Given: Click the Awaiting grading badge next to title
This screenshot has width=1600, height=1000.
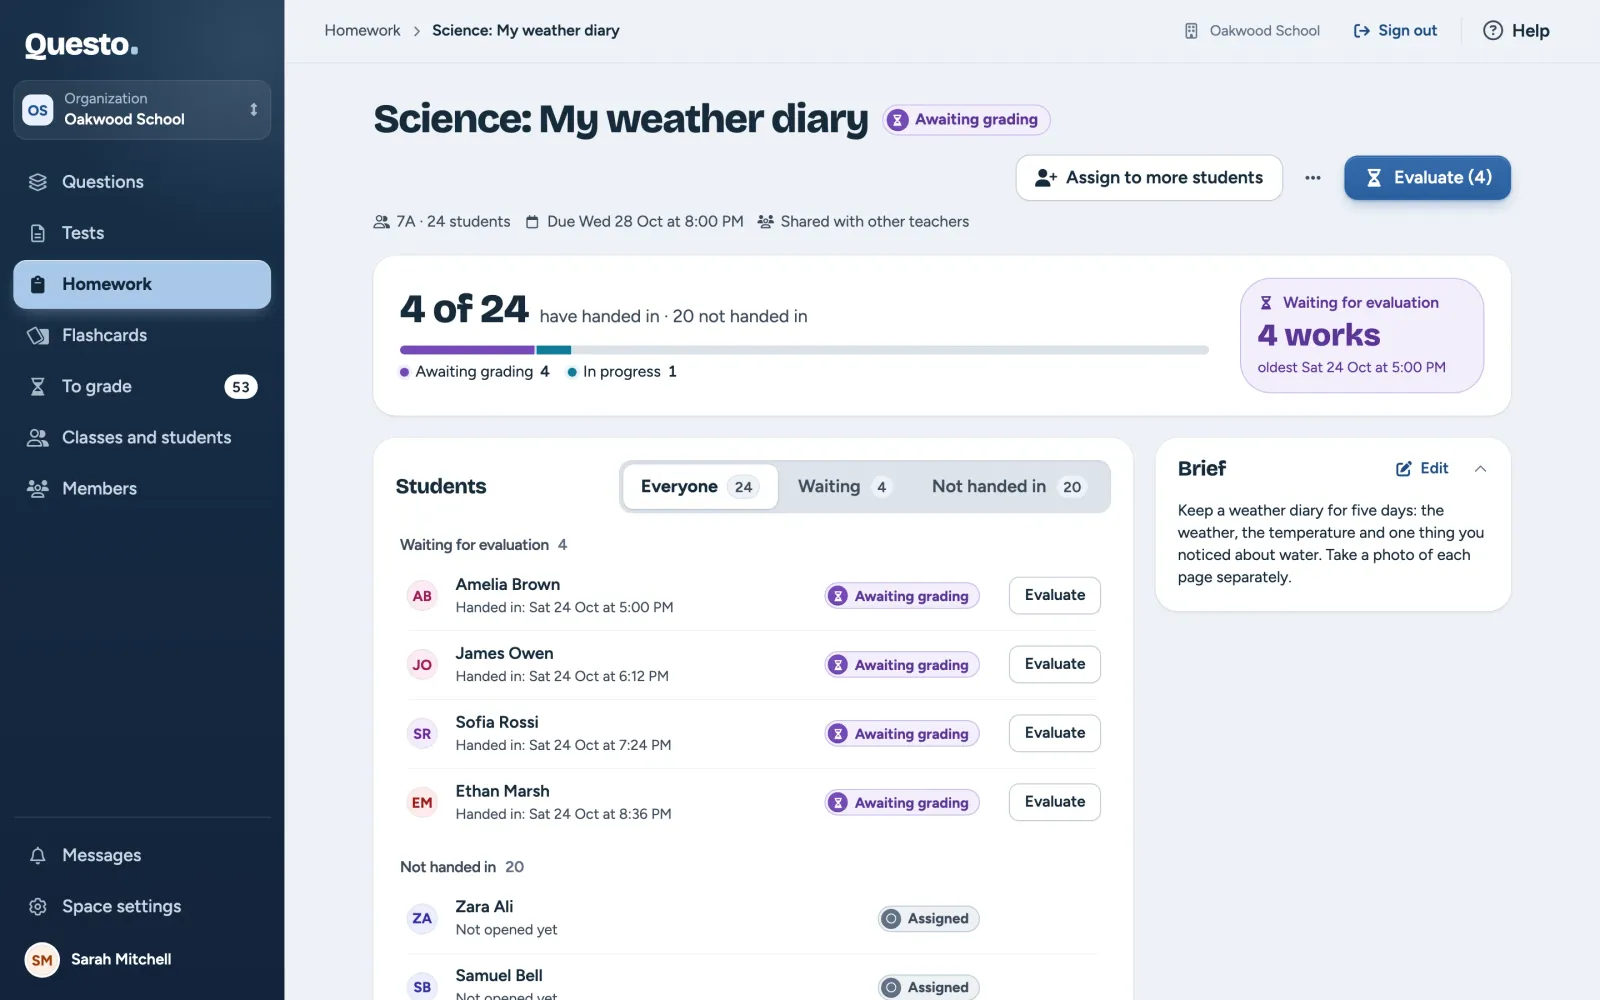Looking at the screenshot, I should coord(966,120).
